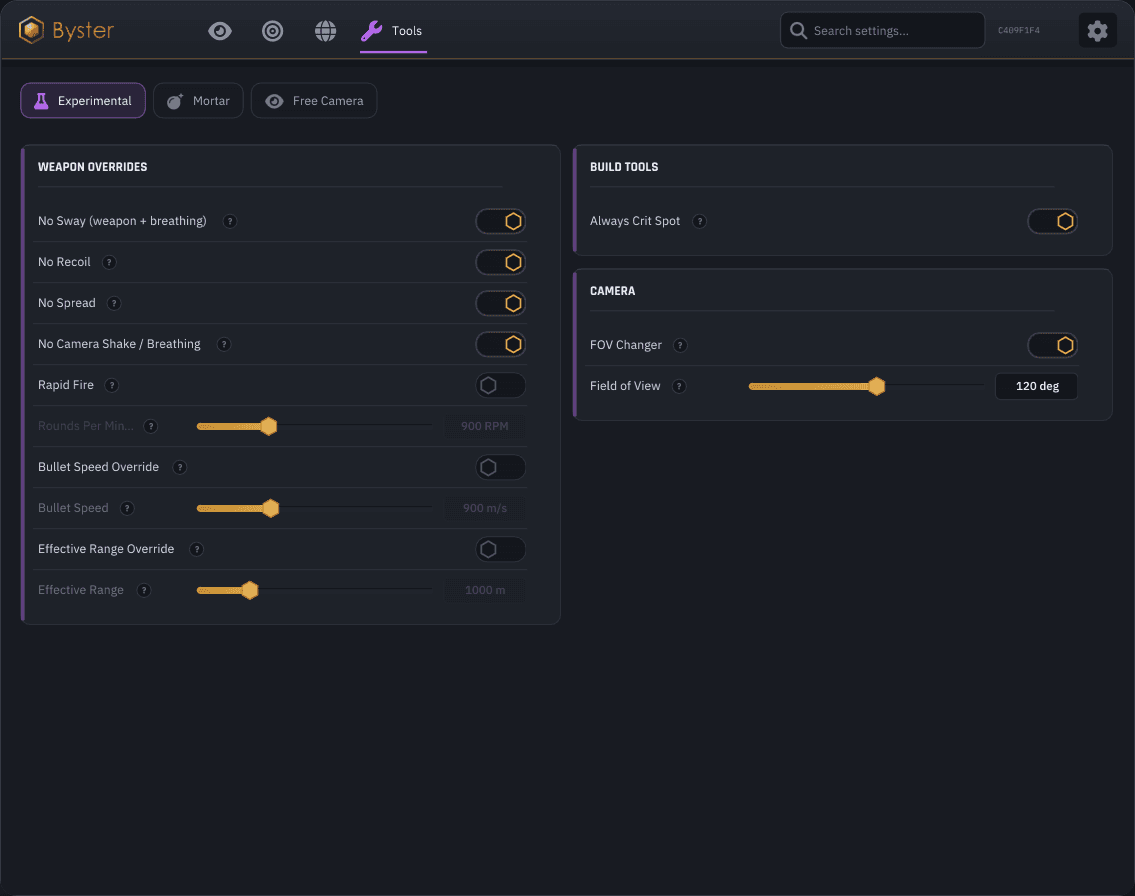Image resolution: width=1135 pixels, height=896 pixels.
Task: Click the help icon beside Always Crit Spot
Action: pos(699,221)
